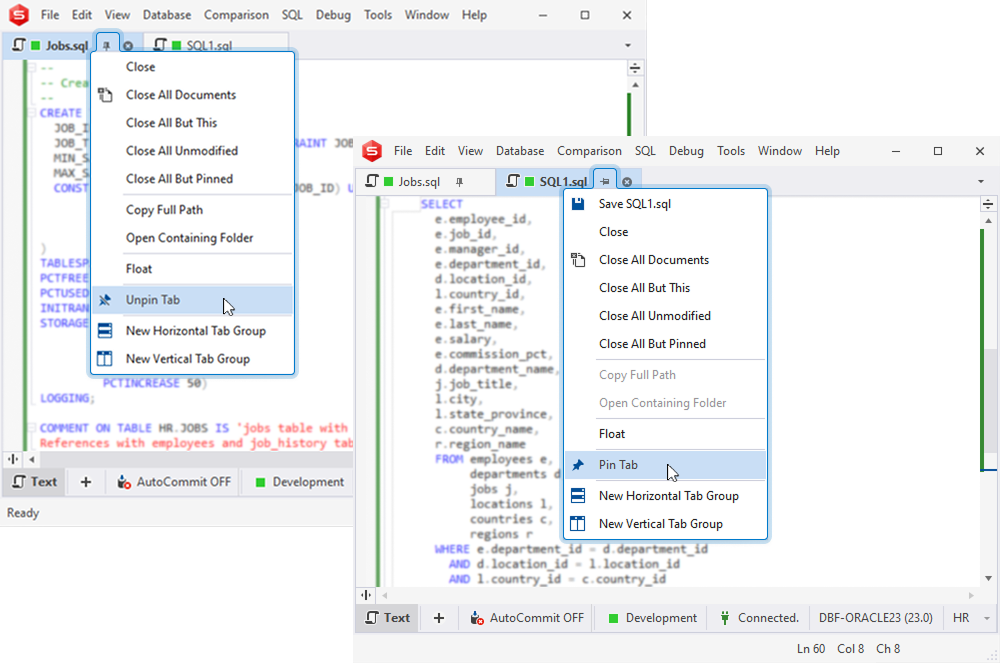
Task: Click the Development category in the right status bar
Action: [x=652, y=618]
